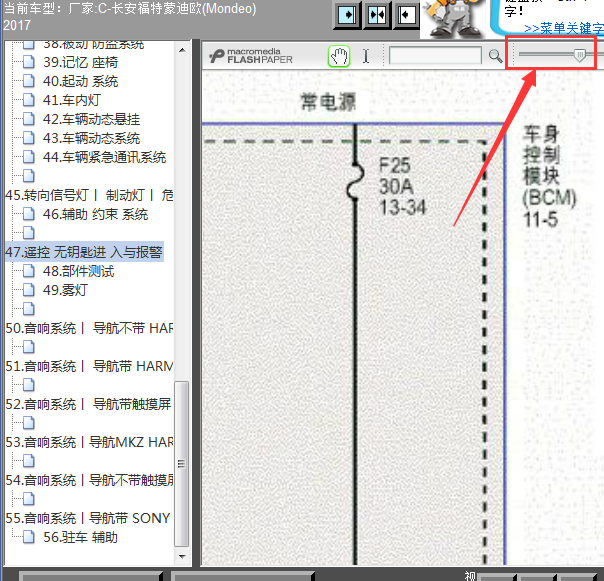Viewport: 604px width, 581px height.
Task: Open tree item 45.转向信号灯
Action: coord(89,195)
